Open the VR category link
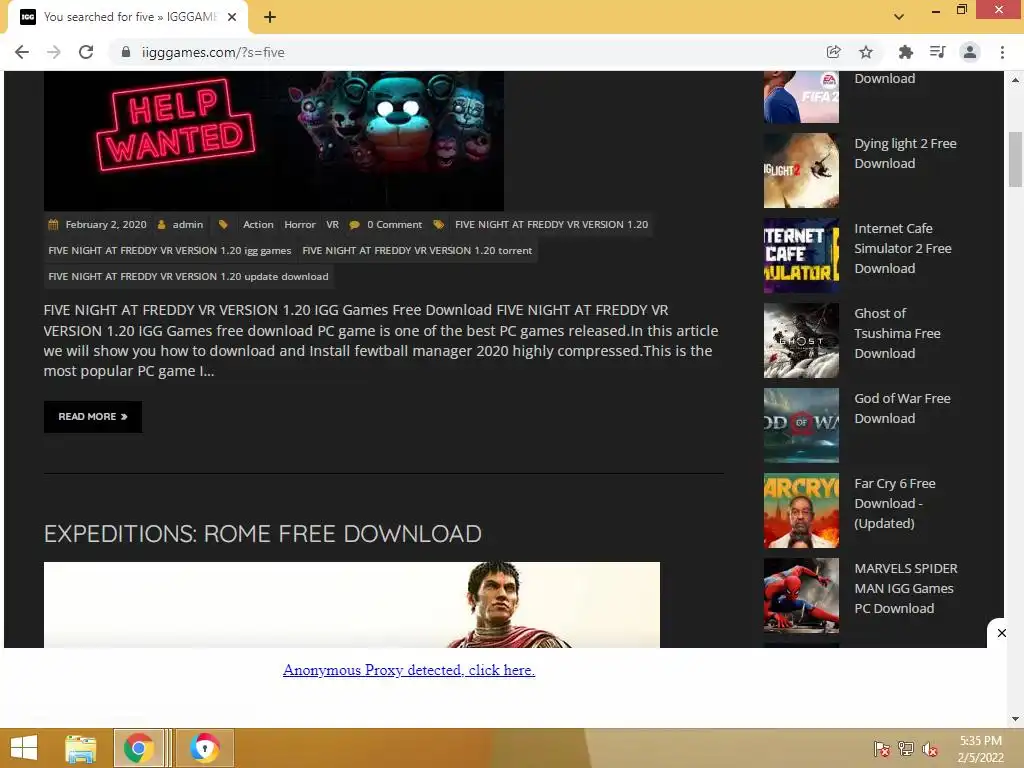The height and width of the screenshot is (768, 1024). pyautogui.click(x=332, y=225)
